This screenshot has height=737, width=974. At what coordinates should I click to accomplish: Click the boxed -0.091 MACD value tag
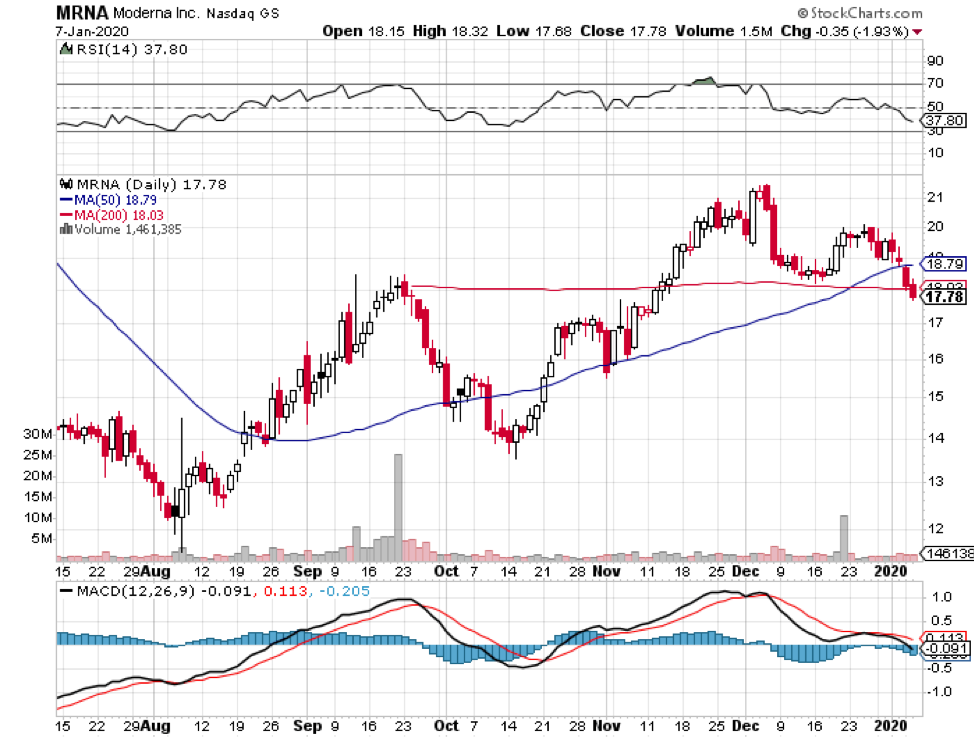point(944,649)
